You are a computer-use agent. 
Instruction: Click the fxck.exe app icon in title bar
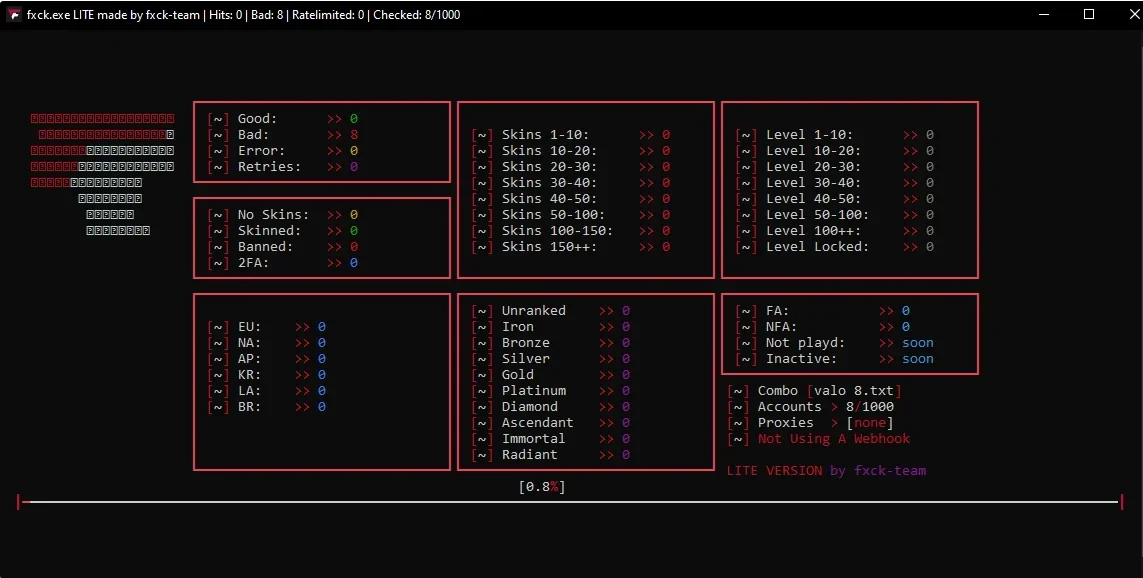pyautogui.click(x=13, y=15)
